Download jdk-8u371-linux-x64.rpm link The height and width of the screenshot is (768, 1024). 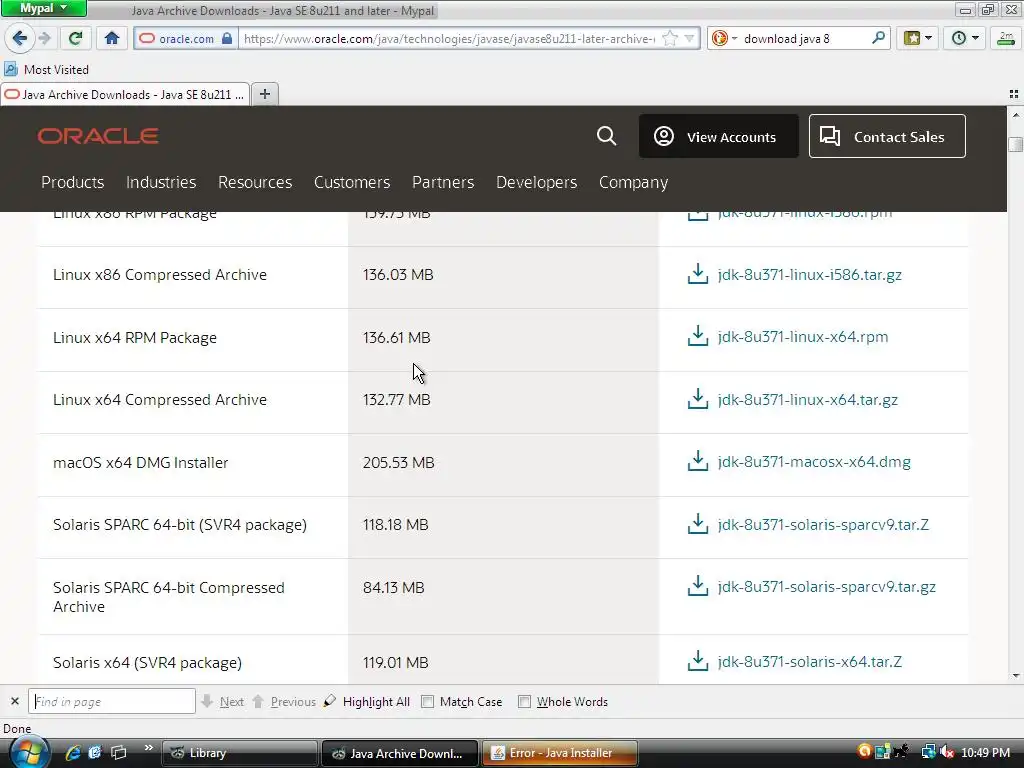803,336
